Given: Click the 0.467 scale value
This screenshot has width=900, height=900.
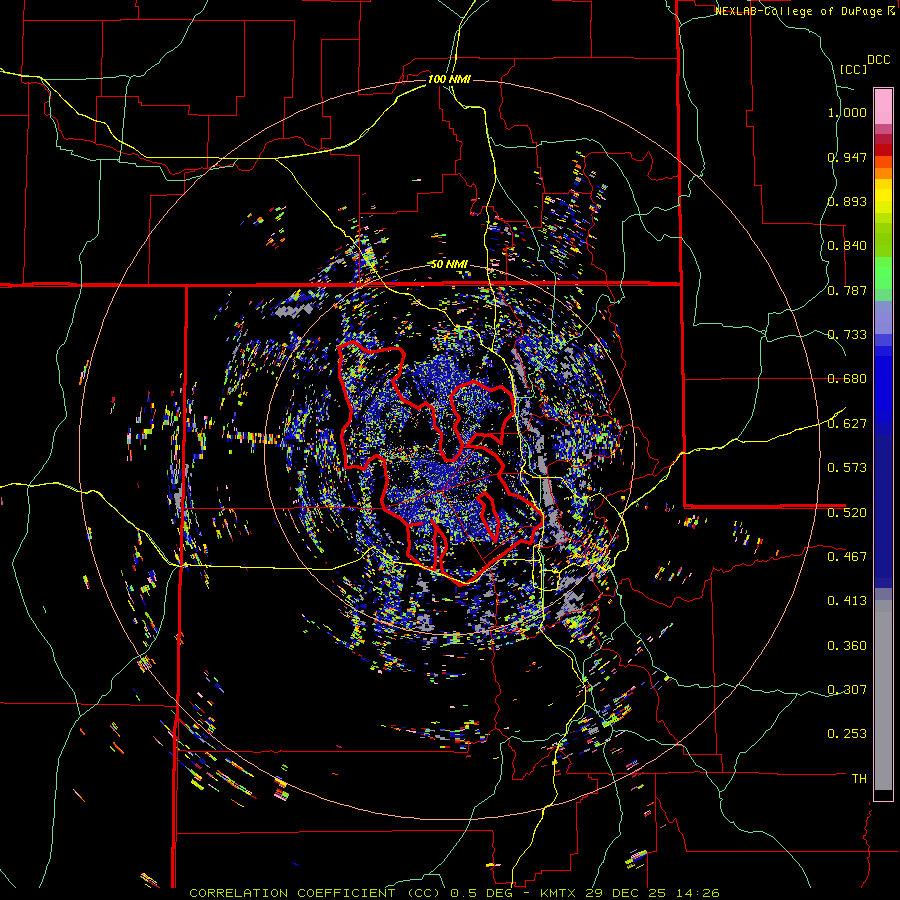Looking at the screenshot, I should coord(847,556).
